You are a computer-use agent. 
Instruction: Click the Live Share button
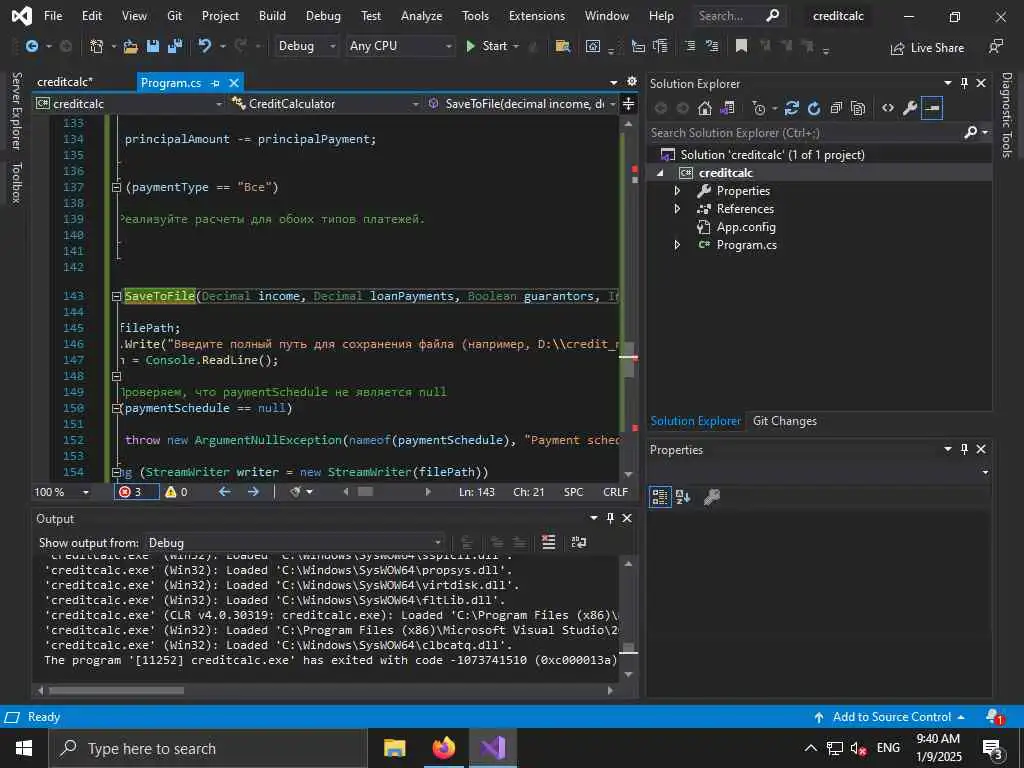point(927,48)
